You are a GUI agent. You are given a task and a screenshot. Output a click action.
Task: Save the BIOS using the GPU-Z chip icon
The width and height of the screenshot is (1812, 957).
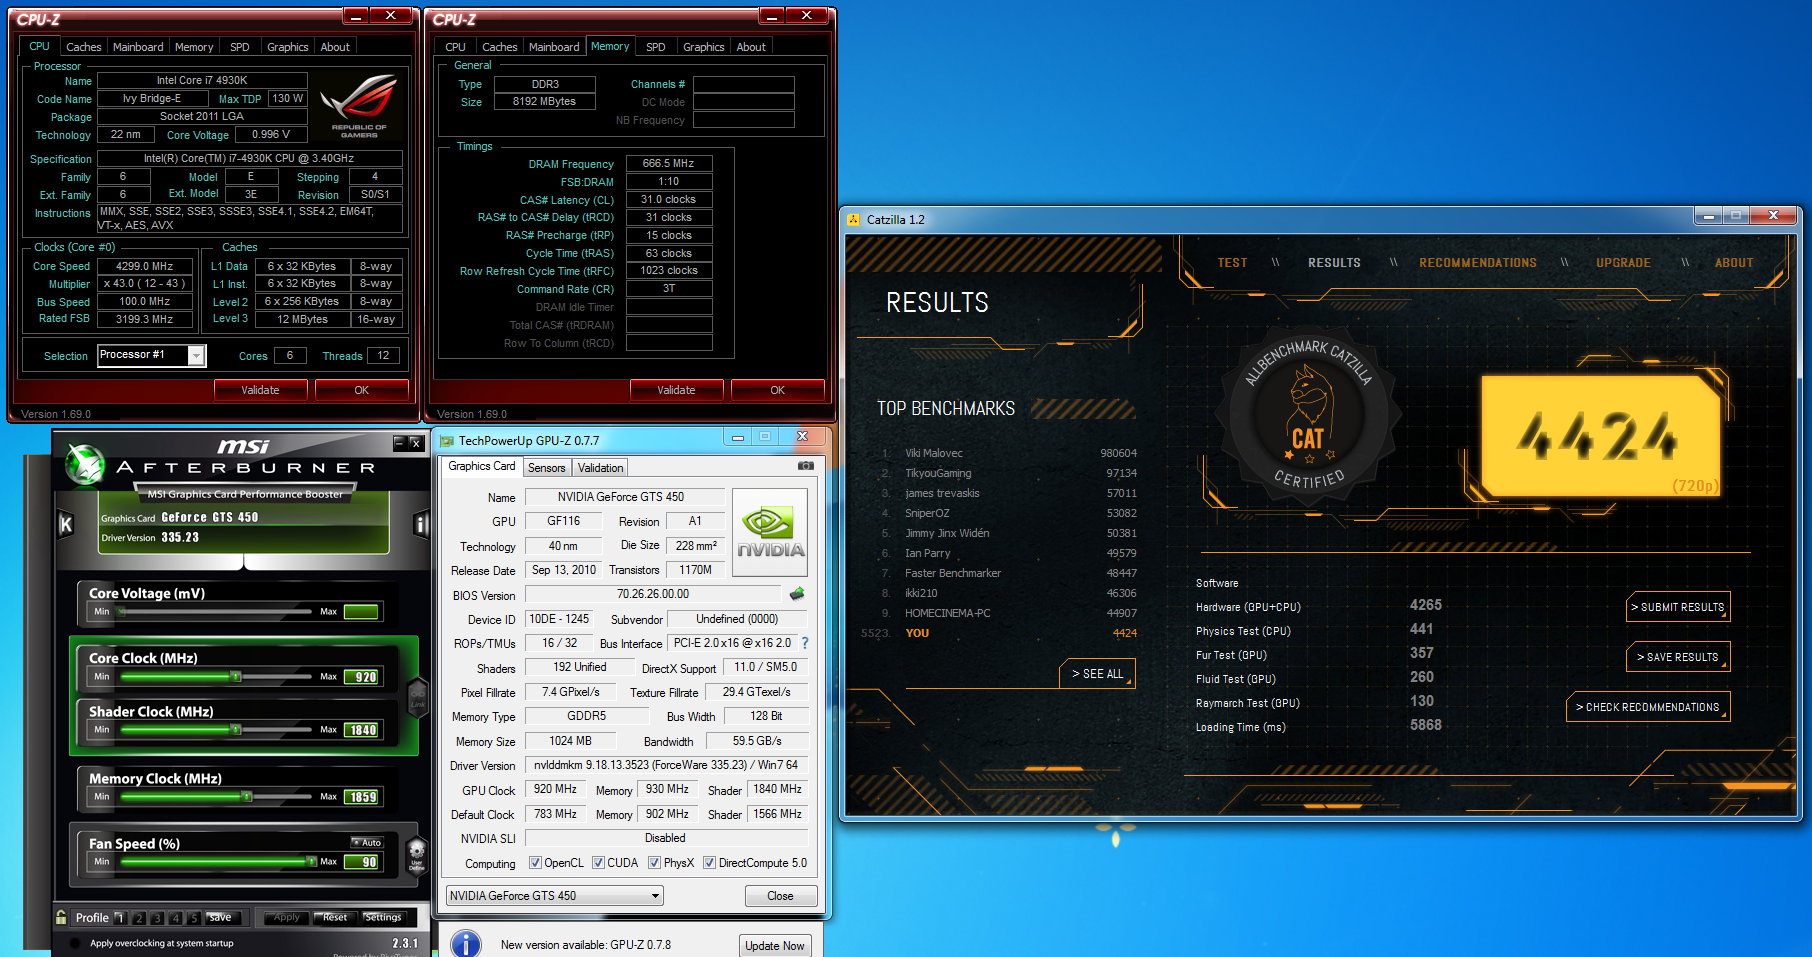(797, 594)
